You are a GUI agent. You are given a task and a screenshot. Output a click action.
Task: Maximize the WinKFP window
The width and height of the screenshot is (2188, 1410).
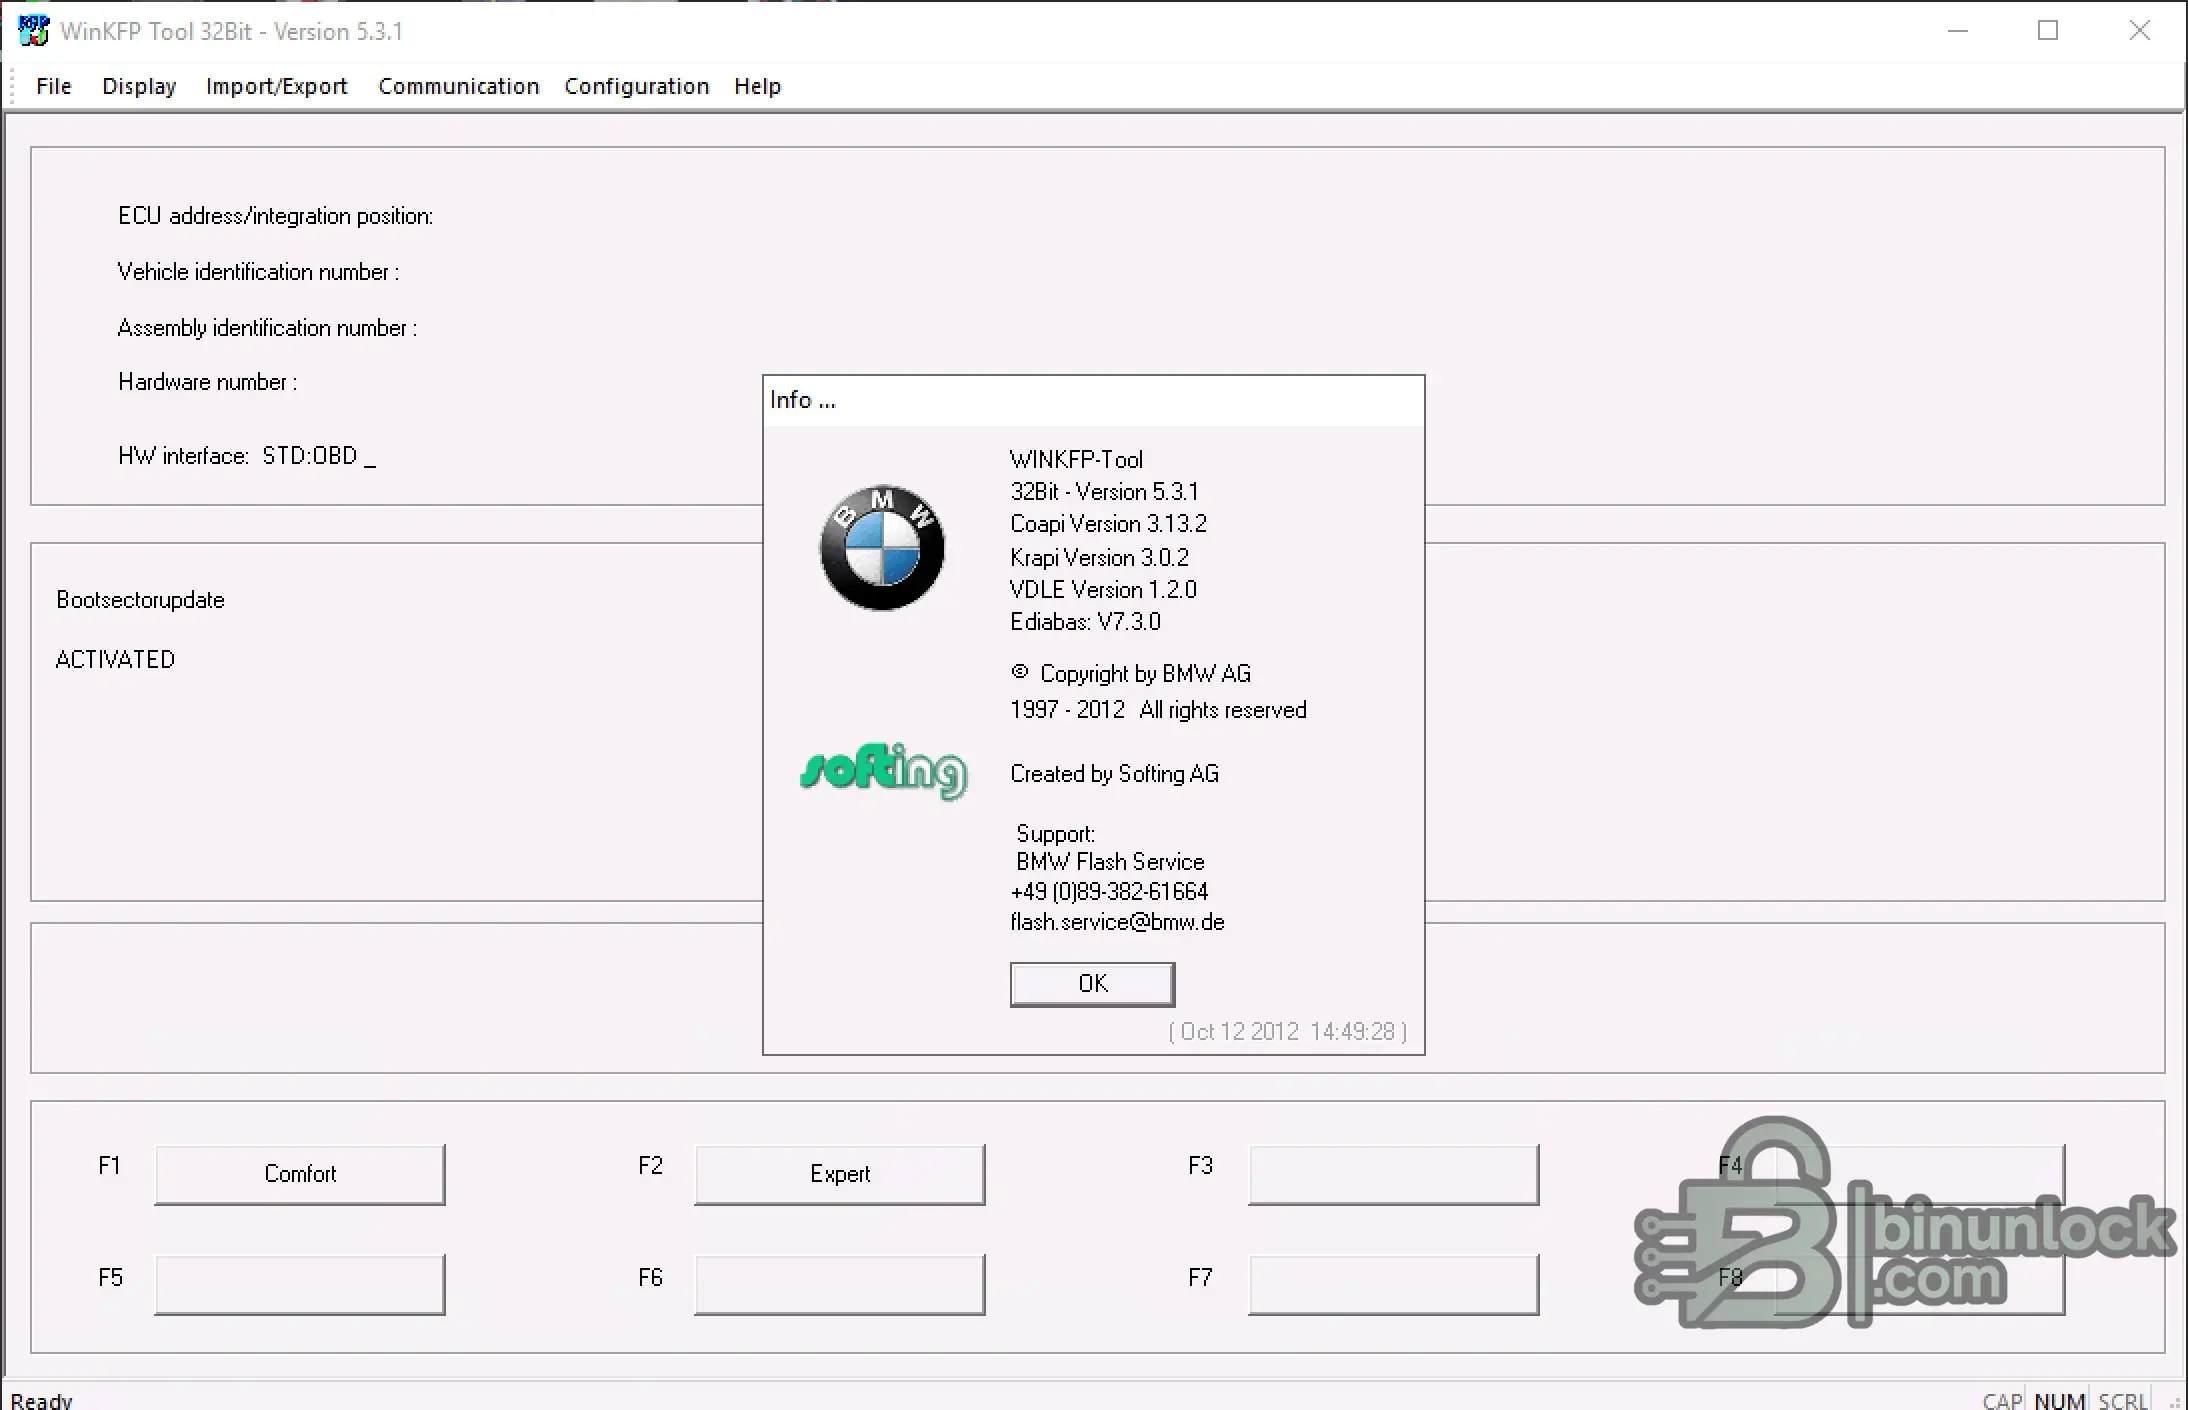tap(2048, 31)
